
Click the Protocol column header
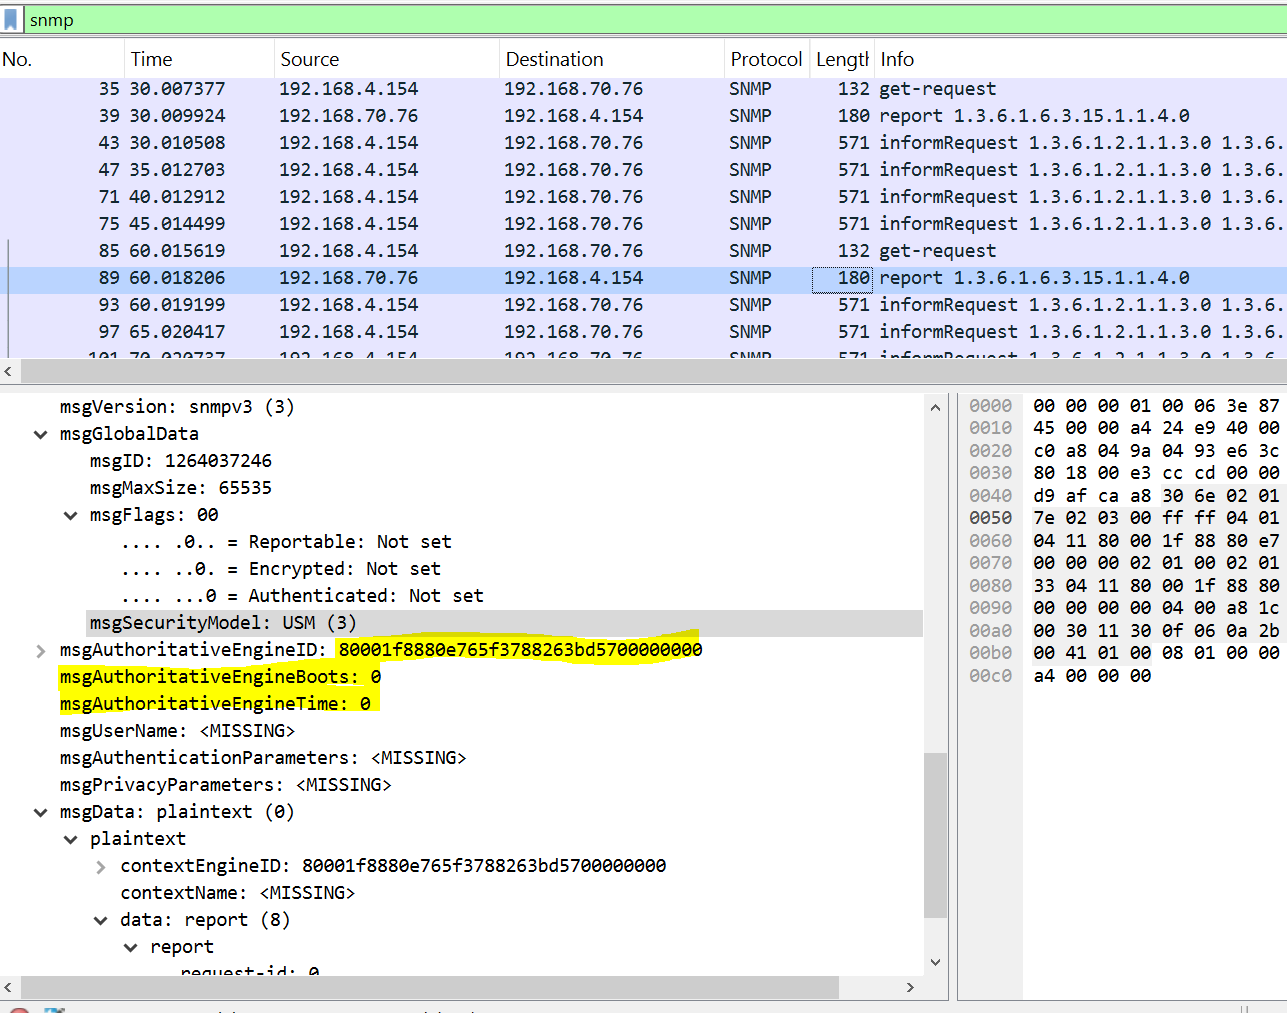(x=765, y=59)
